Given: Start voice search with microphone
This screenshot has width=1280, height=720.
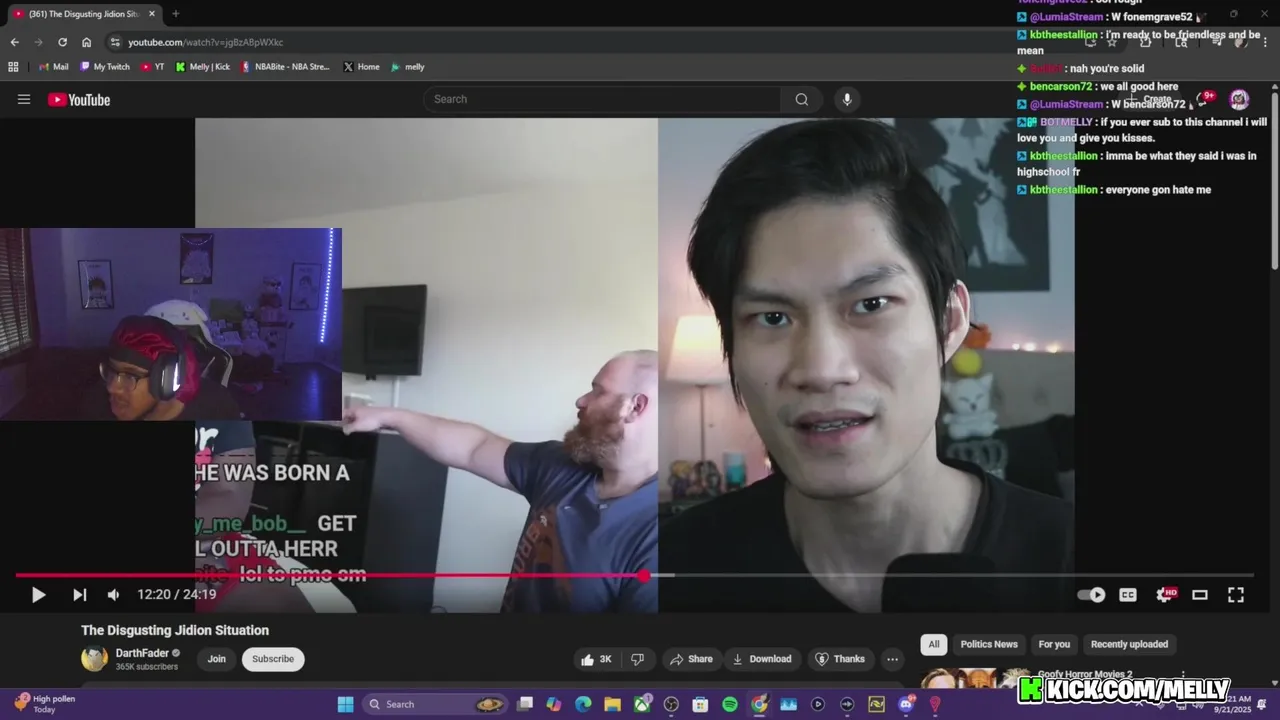Looking at the screenshot, I should click(x=847, y=99).
